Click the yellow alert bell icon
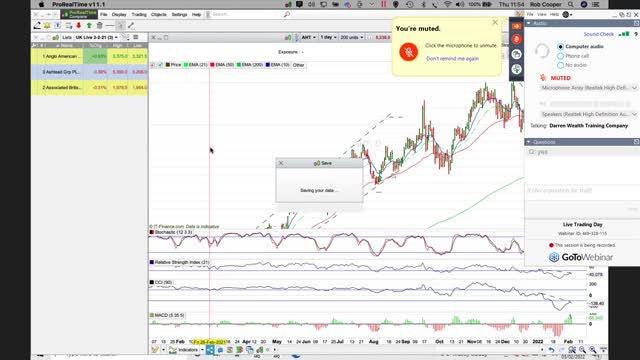Viewport: 640px width, 360px height. [x=47, y=26]
